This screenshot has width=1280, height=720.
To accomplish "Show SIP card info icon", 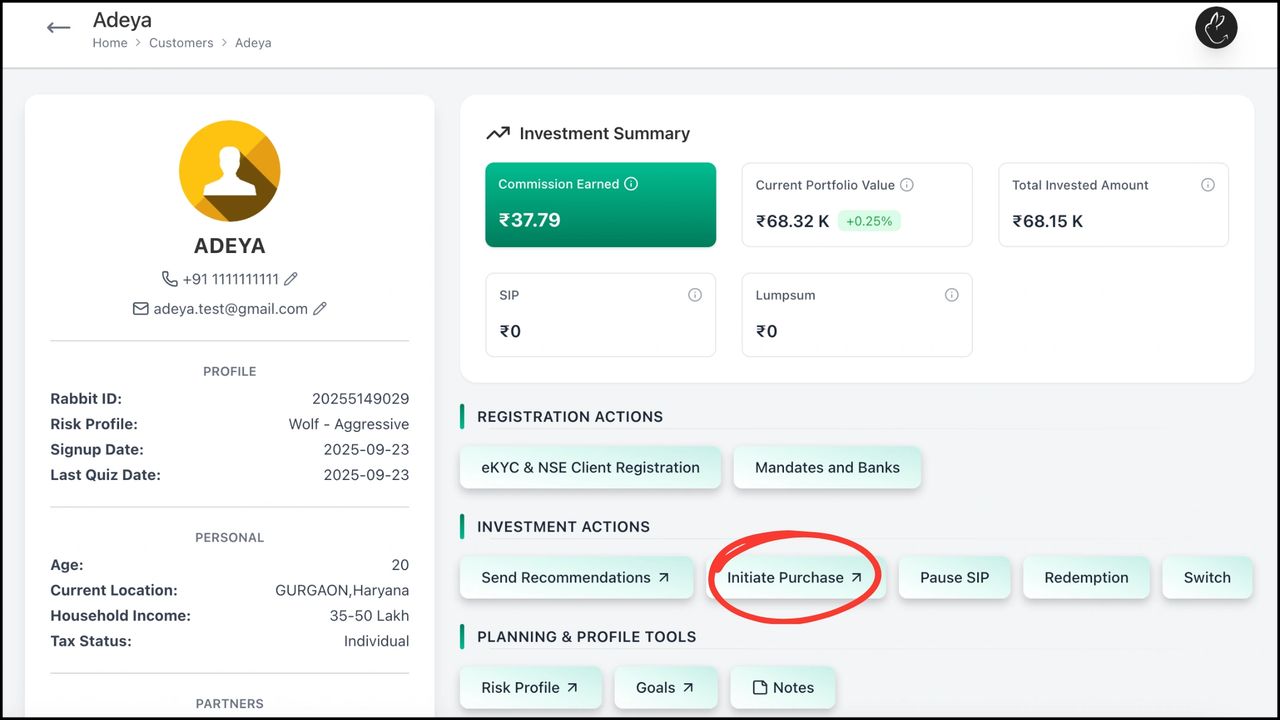I will [x=695, y=295].
